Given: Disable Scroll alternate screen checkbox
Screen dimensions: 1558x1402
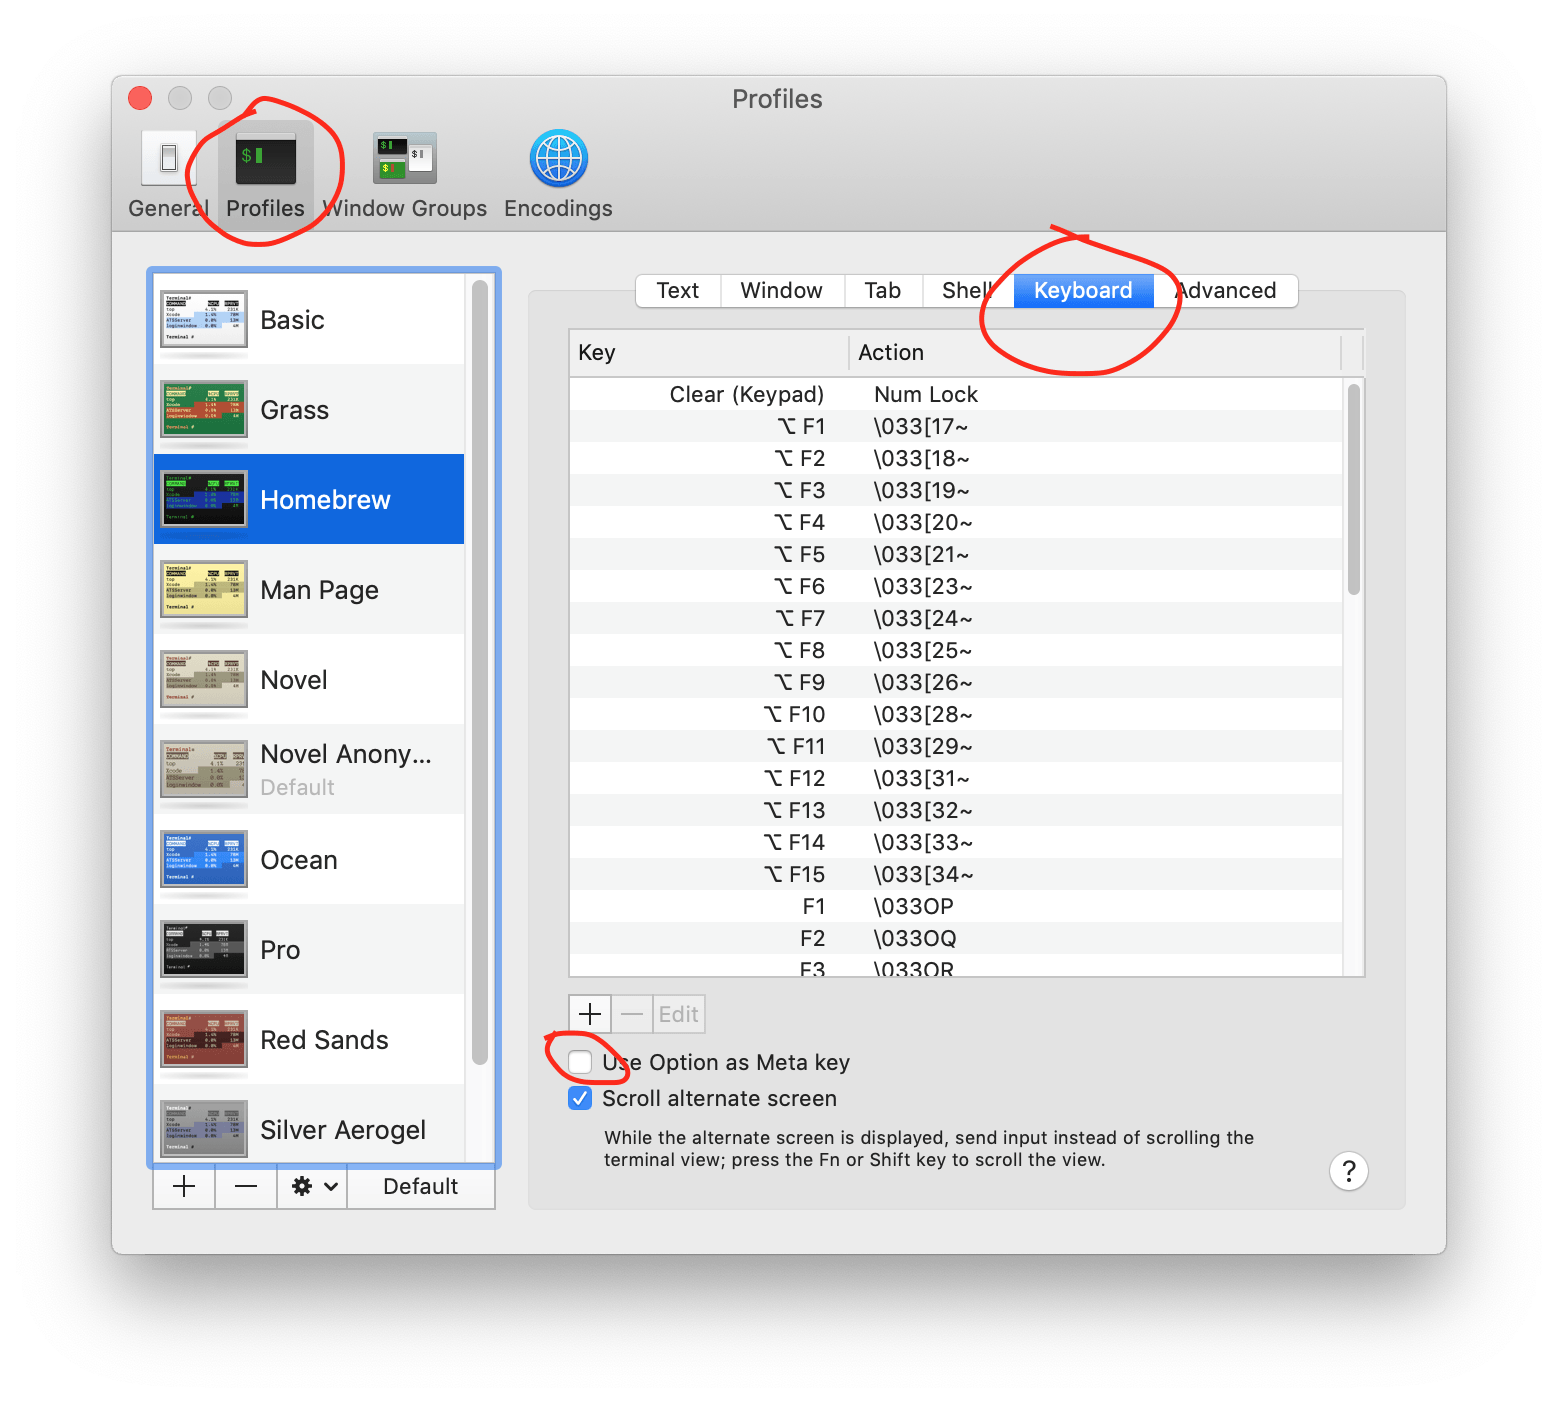Looking at the screenshot, I should pos(580,1098).
